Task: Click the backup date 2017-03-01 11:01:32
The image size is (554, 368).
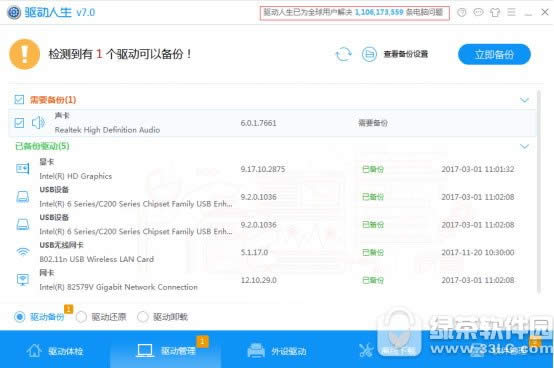Action: (478, 169)
